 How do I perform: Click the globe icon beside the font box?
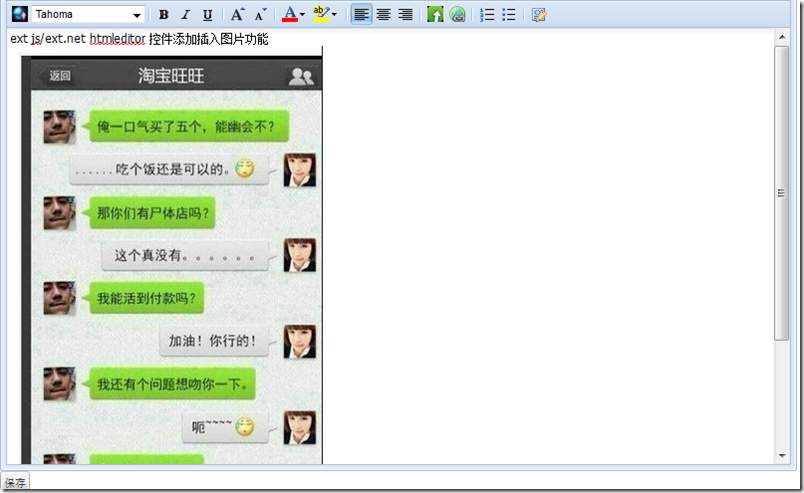pyautogui.click(x=19, y=14)
